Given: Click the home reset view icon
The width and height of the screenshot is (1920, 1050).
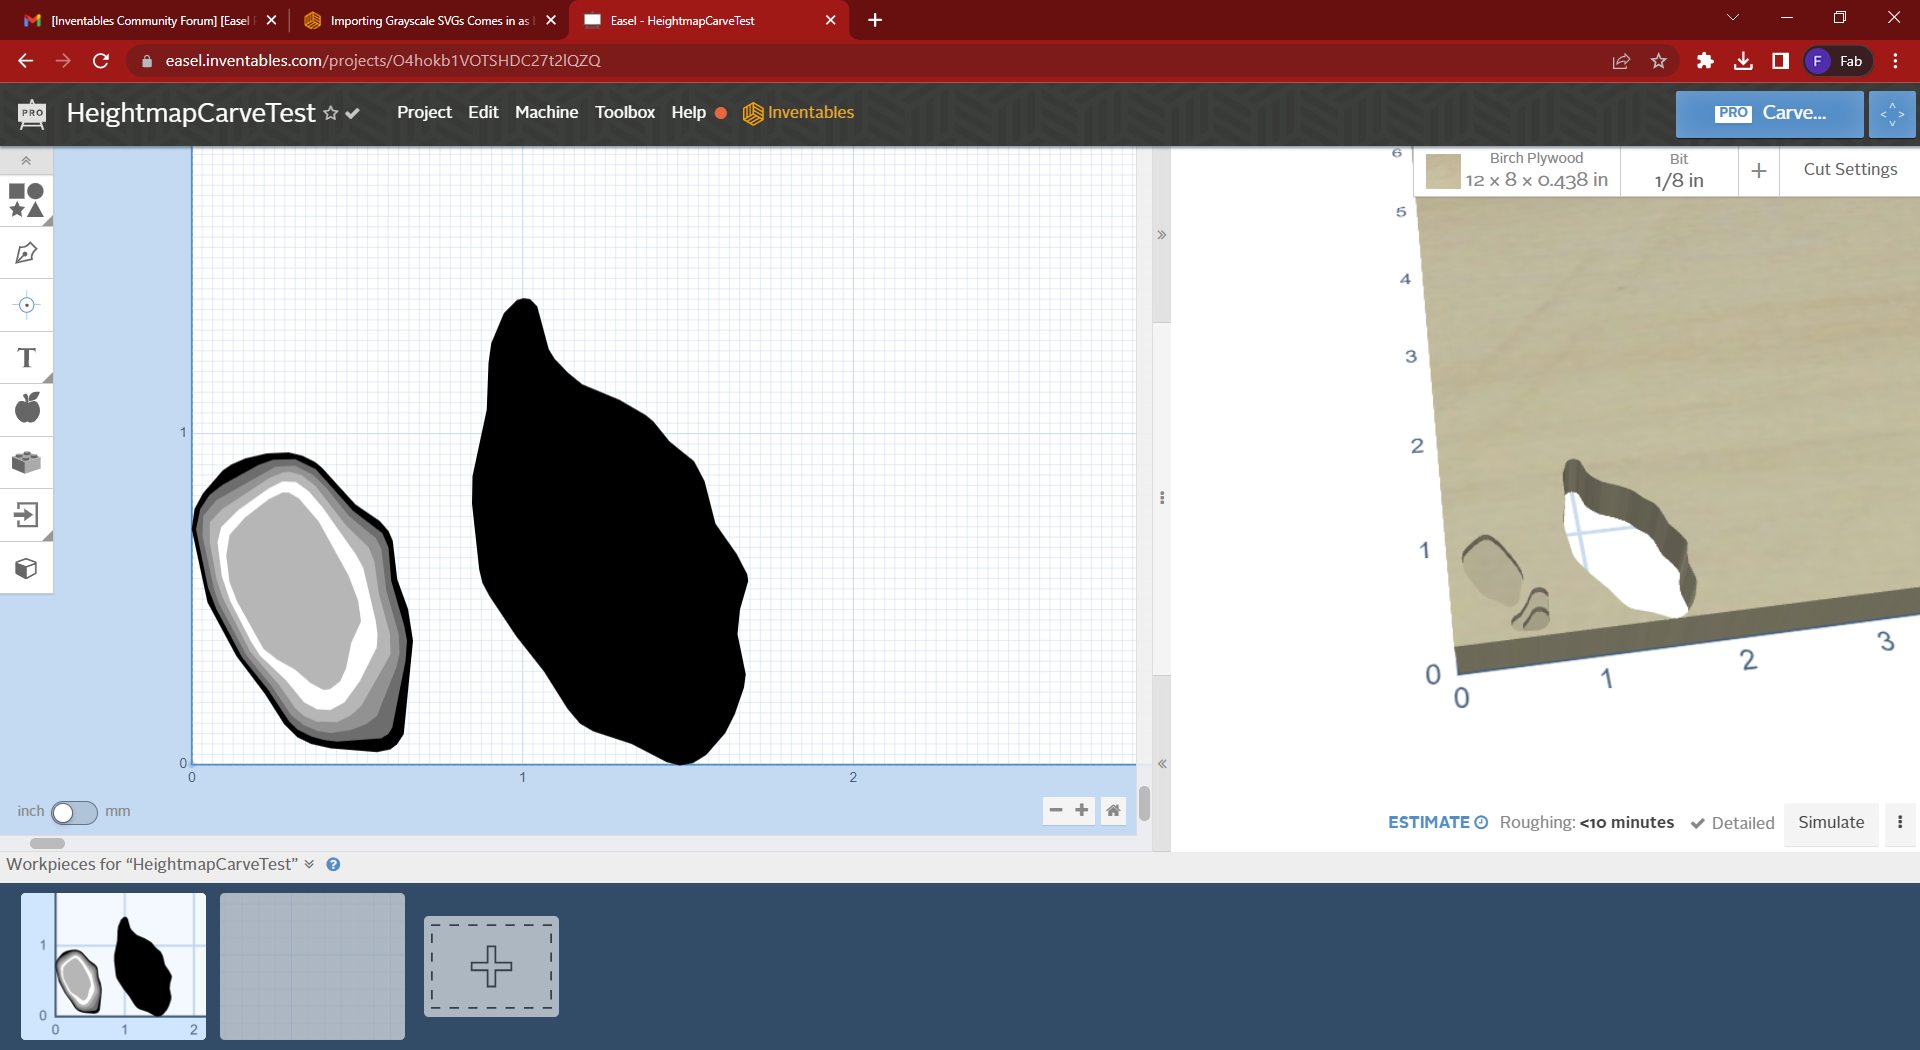Looking at the screenshot, I should [x=1113, y=810].
